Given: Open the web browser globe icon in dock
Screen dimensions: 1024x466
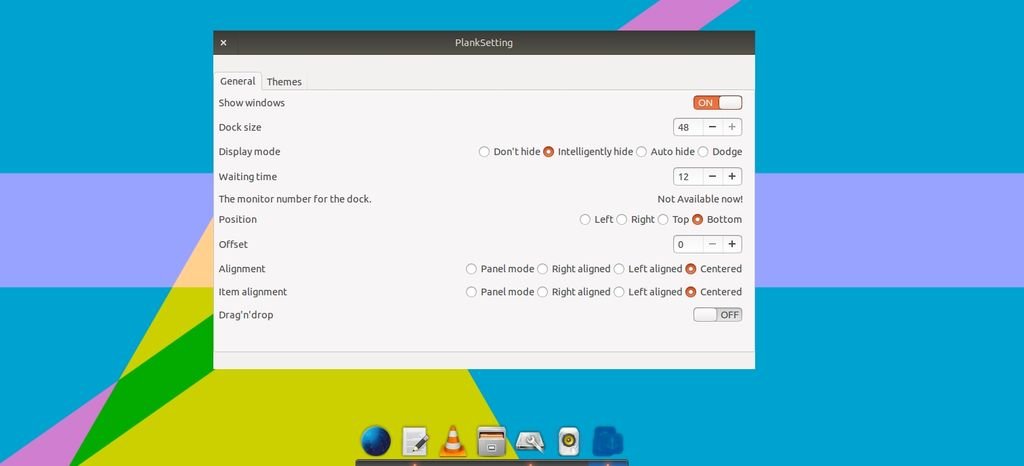Looking at the screenshot, I should (376, 441).
